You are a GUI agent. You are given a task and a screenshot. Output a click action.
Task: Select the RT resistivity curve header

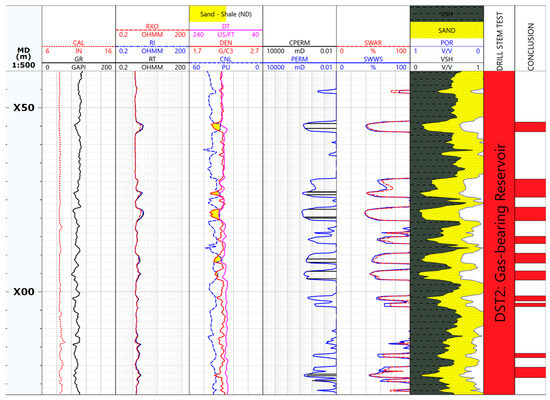(x=152, y=59)
